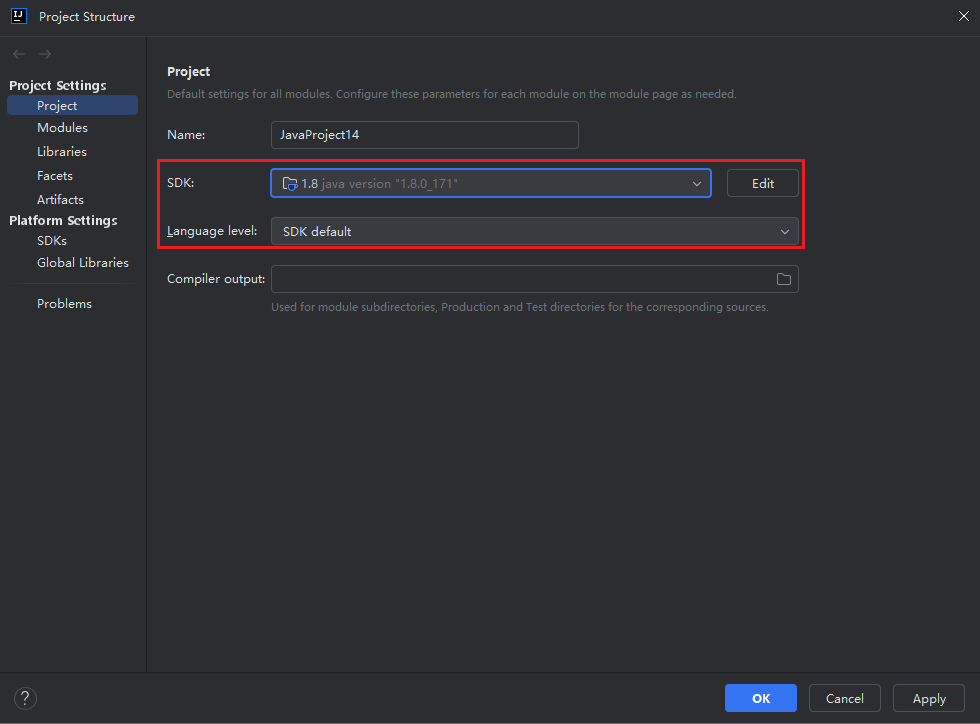Open Artifacts settings page
This screenshot has width=980, height=724.
click(60, 200)
